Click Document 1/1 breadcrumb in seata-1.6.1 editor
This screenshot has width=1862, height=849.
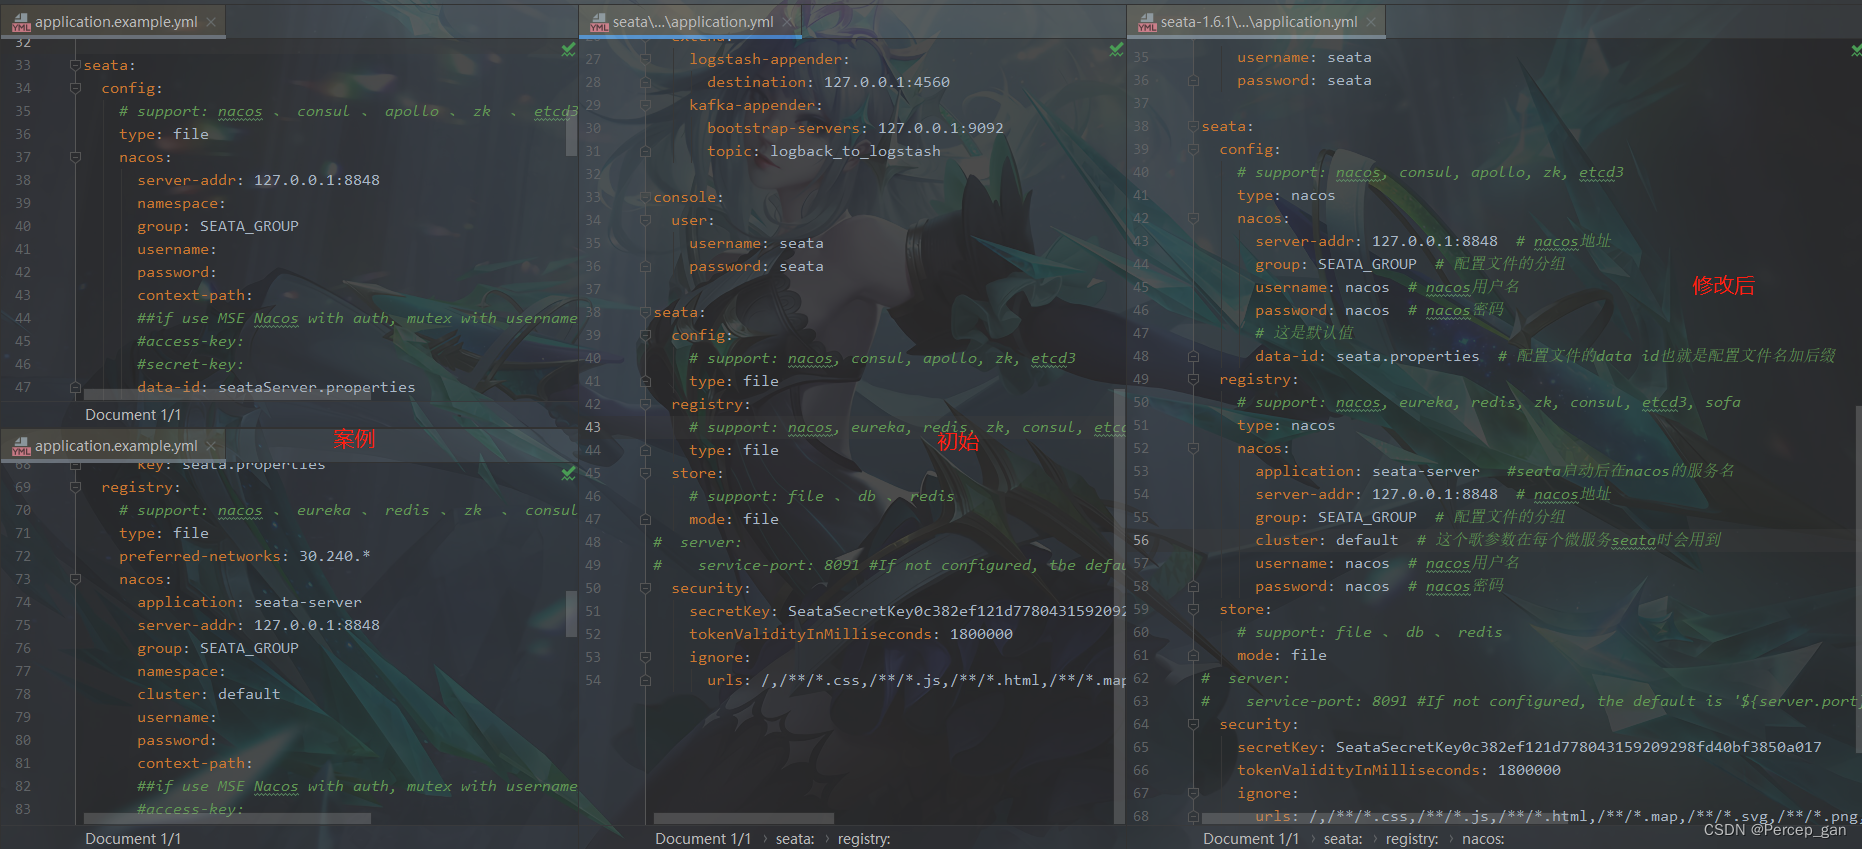pyautogui.click(x=1251, y=838)
